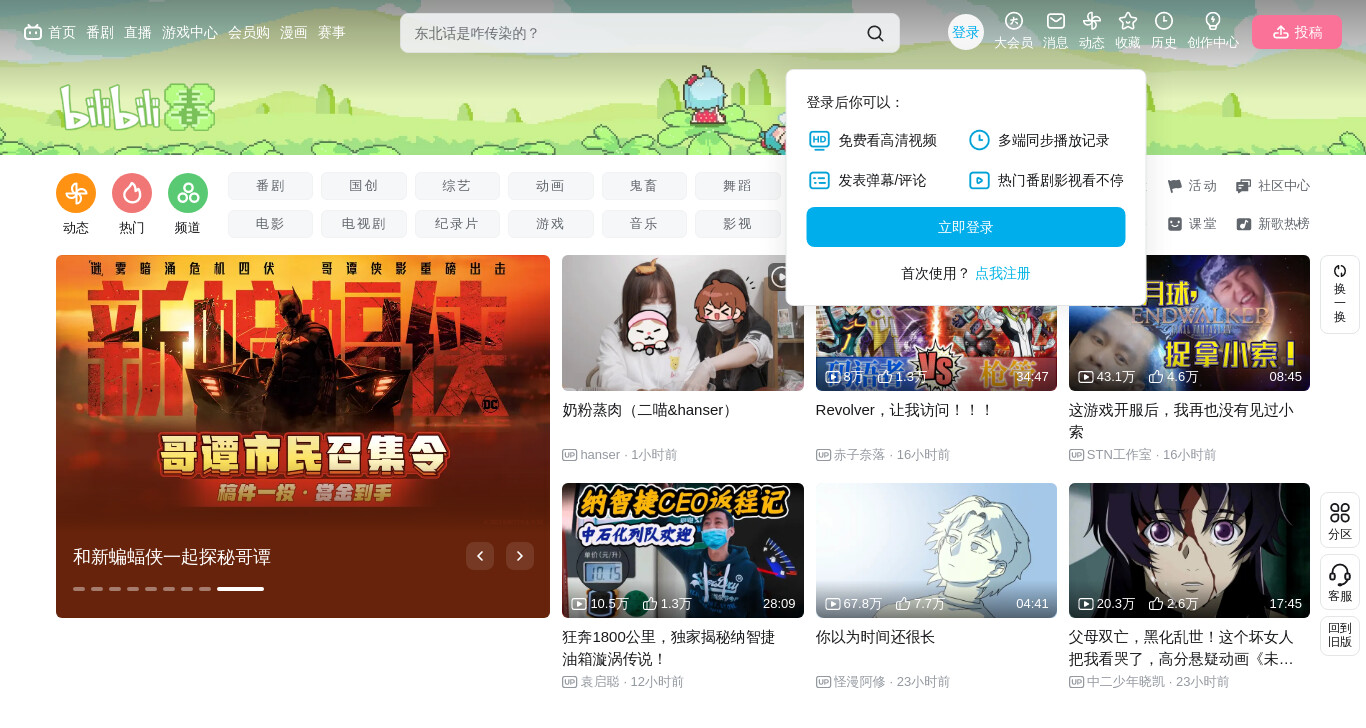Select 舞蹈 category tag

click(738, 186)
